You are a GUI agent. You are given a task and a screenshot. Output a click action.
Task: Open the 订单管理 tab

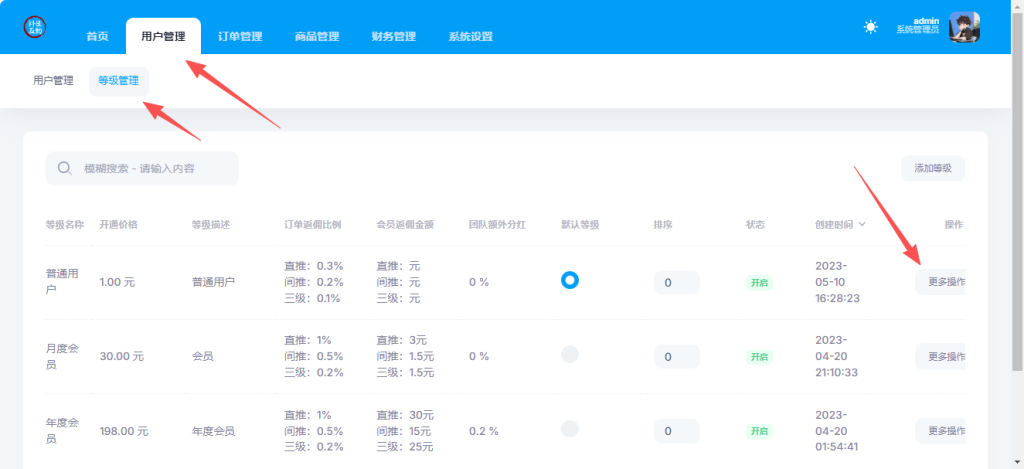click(x=240, y=37)
